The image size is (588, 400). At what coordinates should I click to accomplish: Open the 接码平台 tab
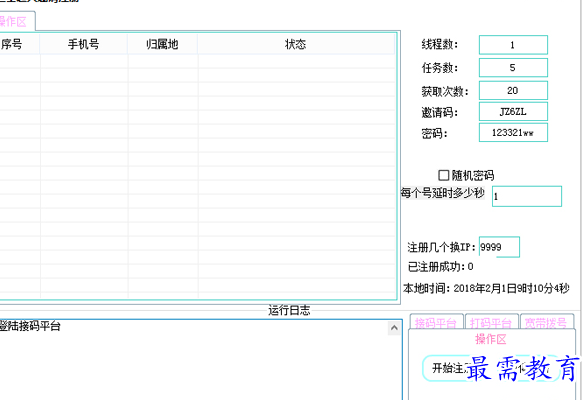pyautogui.click(x=436, y=322)
